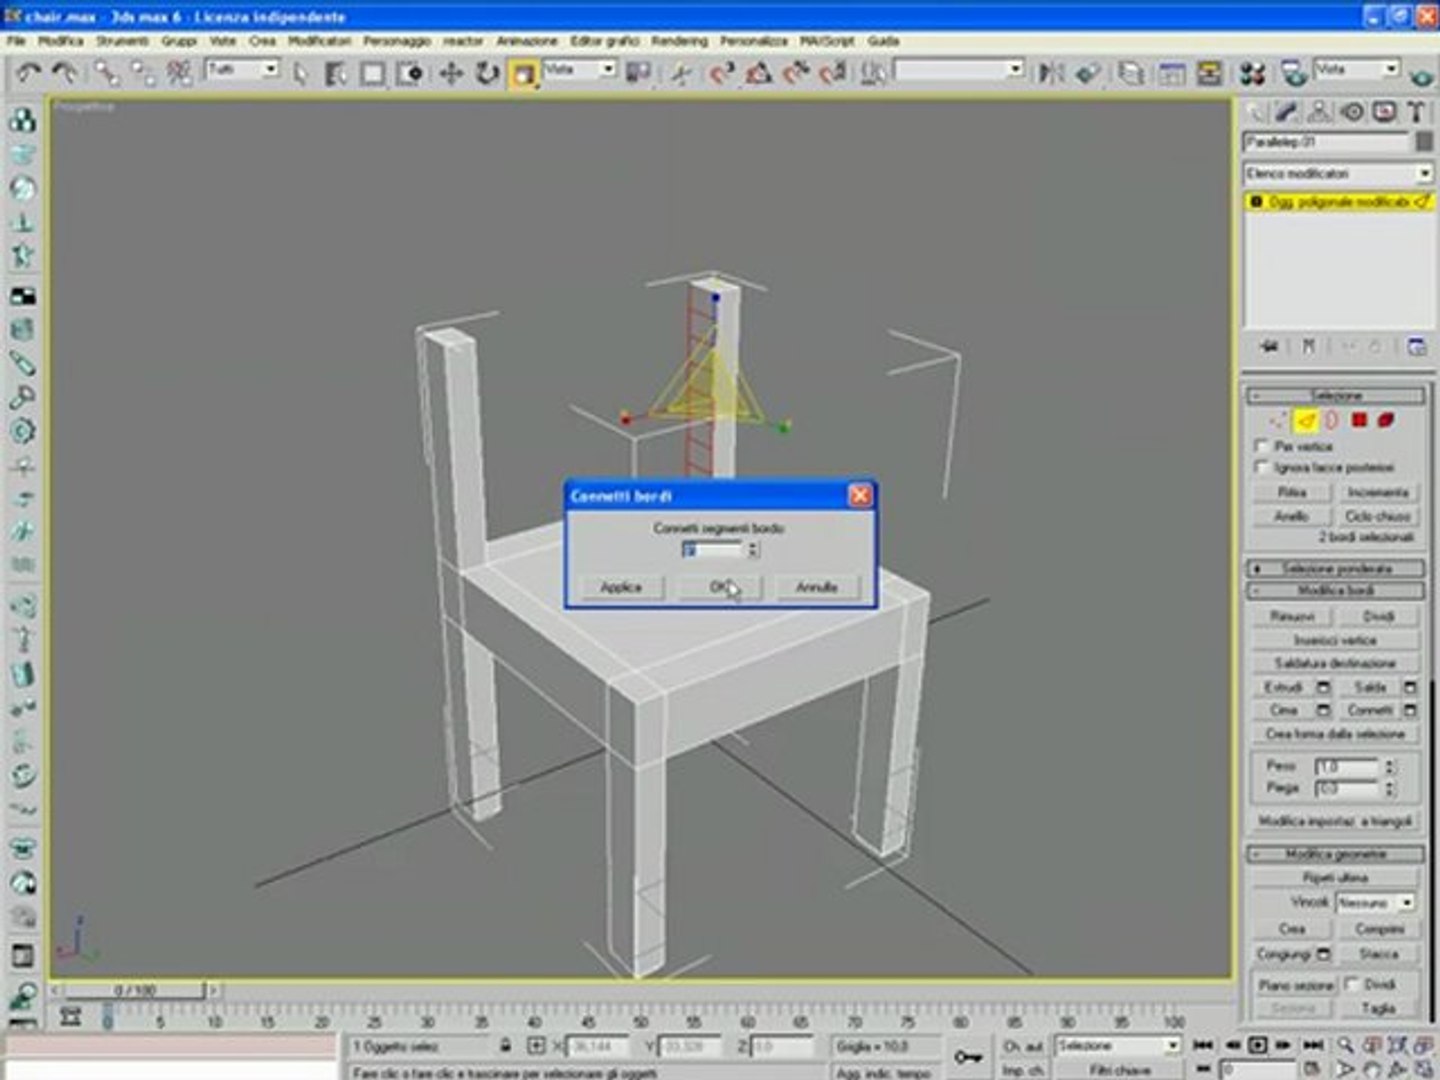Toggle the Selection Lock padlock icon
The image size is (1440, 1080).
coord(506,1046)
